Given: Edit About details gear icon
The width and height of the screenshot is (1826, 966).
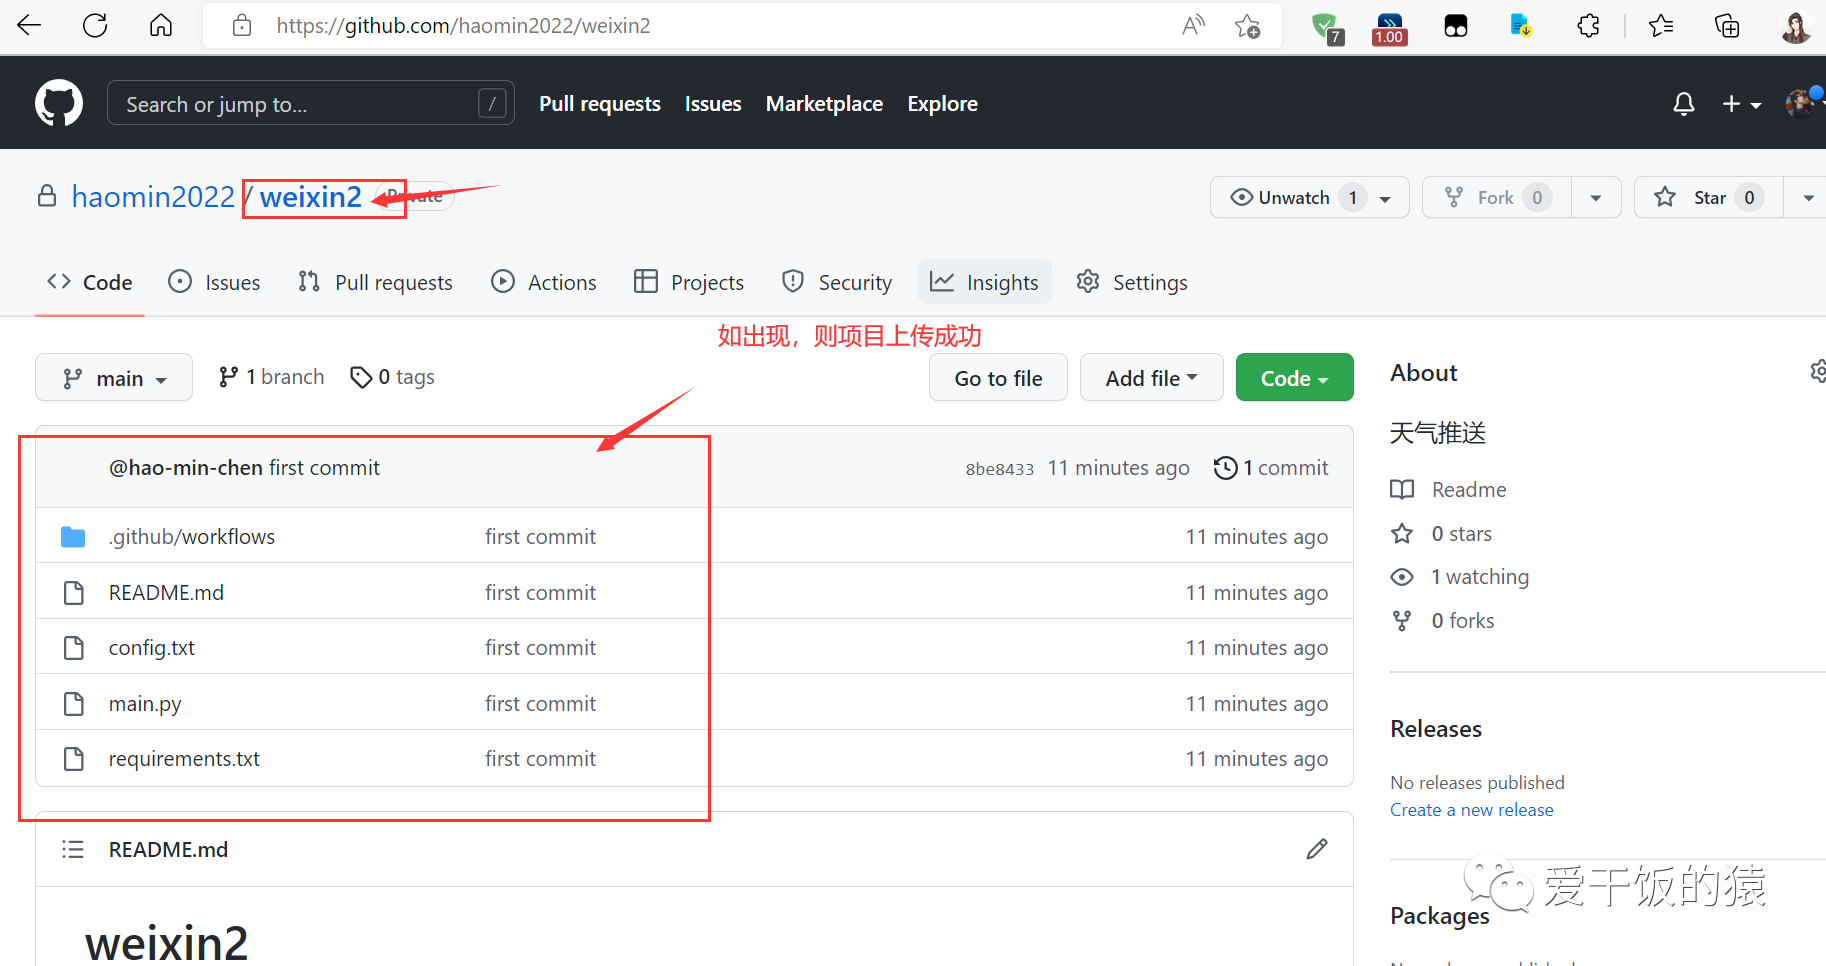Looking at the screenshot, I should (1818, 372).
